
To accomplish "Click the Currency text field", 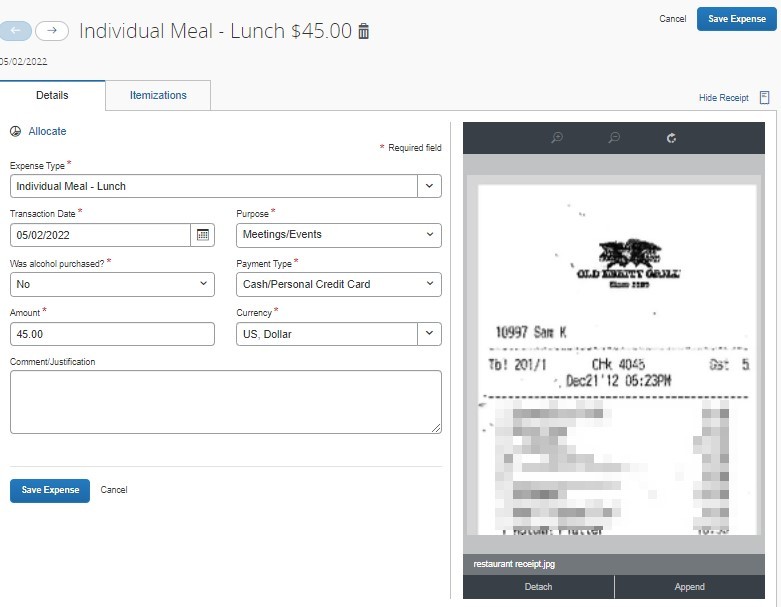I will [327, 334].
